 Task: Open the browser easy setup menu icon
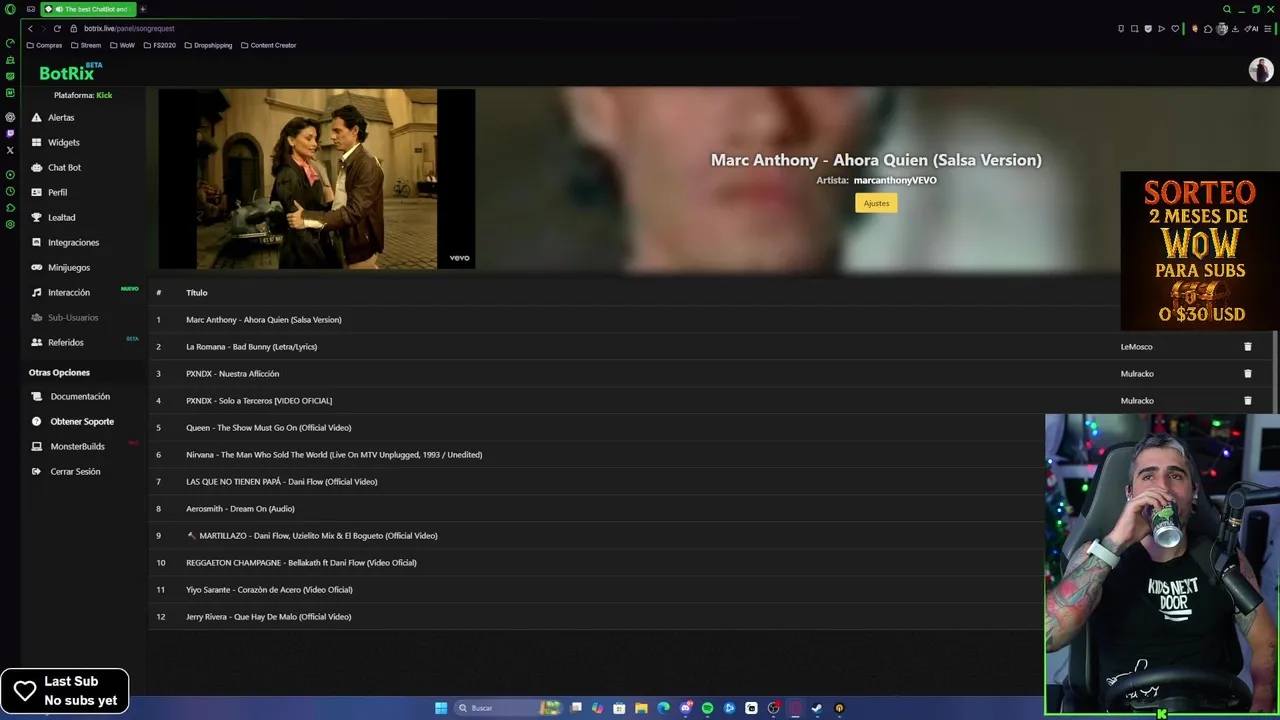click(1267, 29)
